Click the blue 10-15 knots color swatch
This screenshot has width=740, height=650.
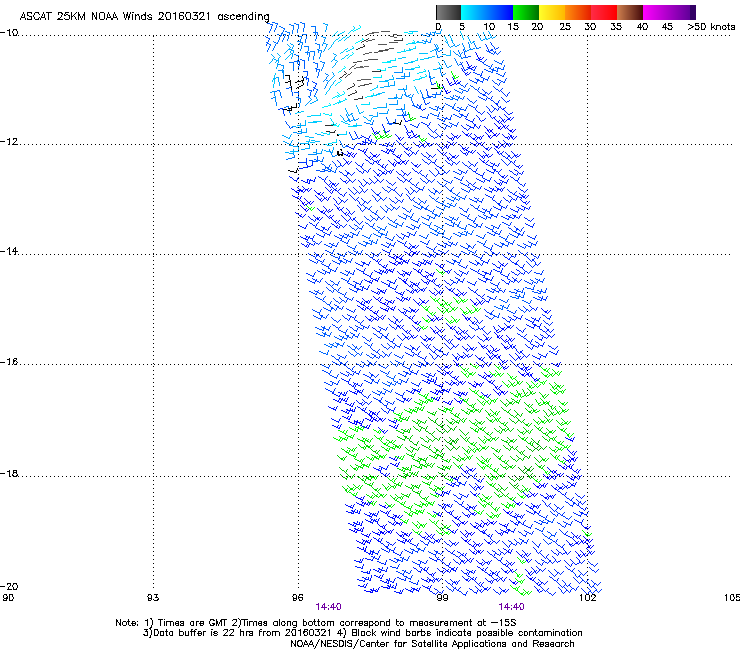click(x=500, y=12)
